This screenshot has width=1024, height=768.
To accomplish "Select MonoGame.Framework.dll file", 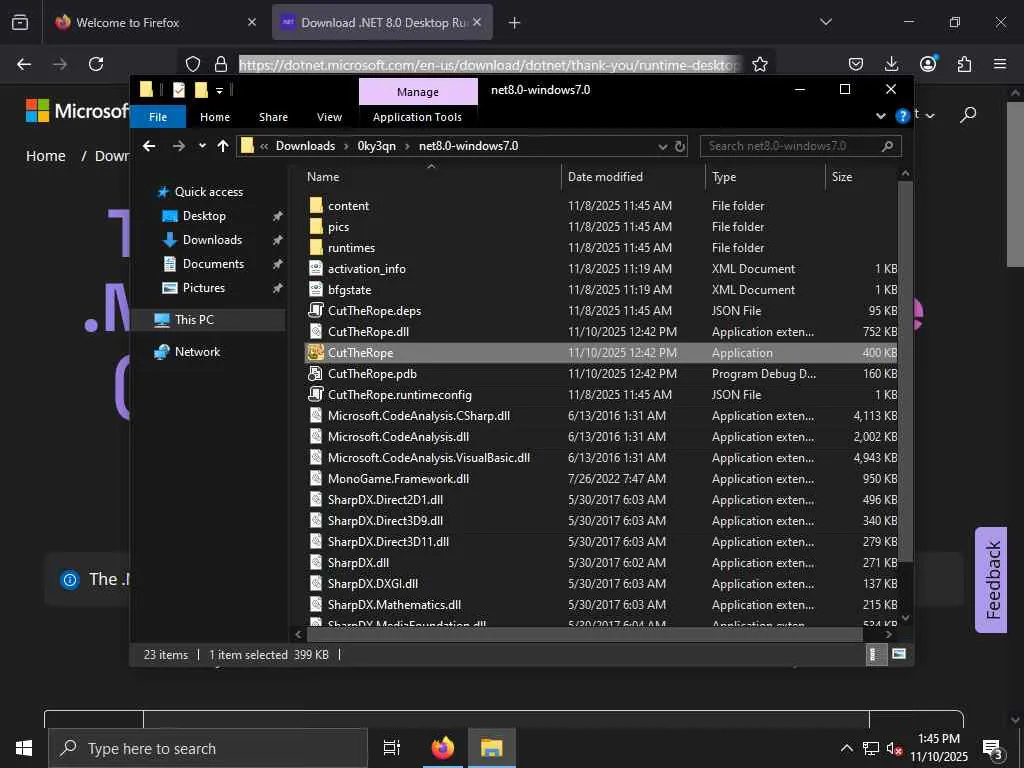I will click(x=398, y=479).
